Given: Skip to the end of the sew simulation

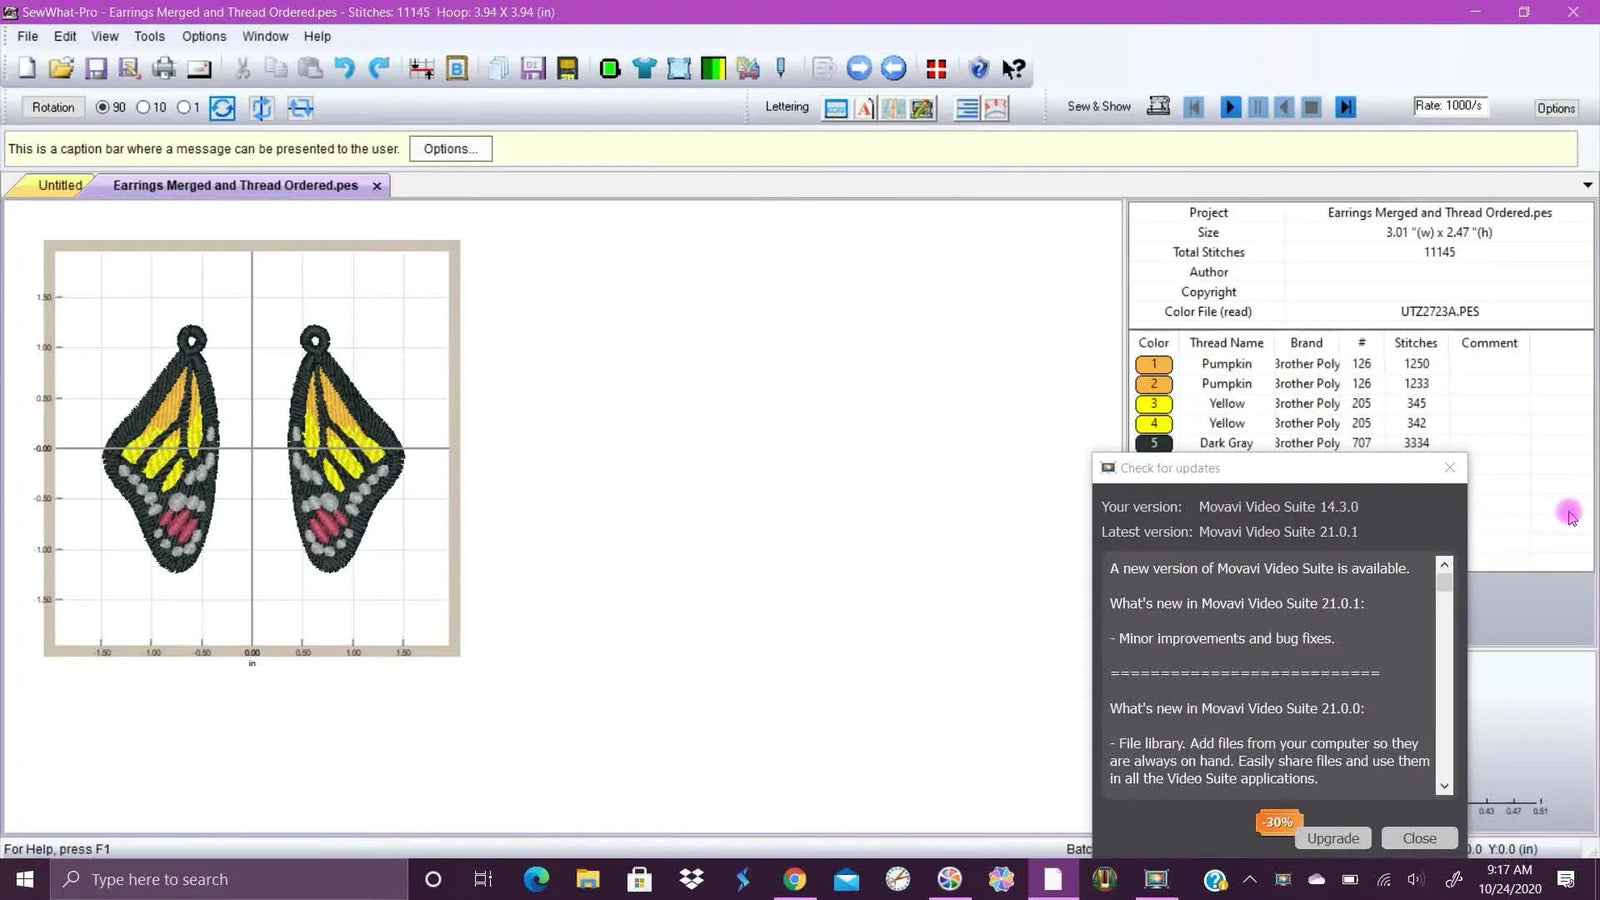Looking at the screenshot, I should 1346,107.
